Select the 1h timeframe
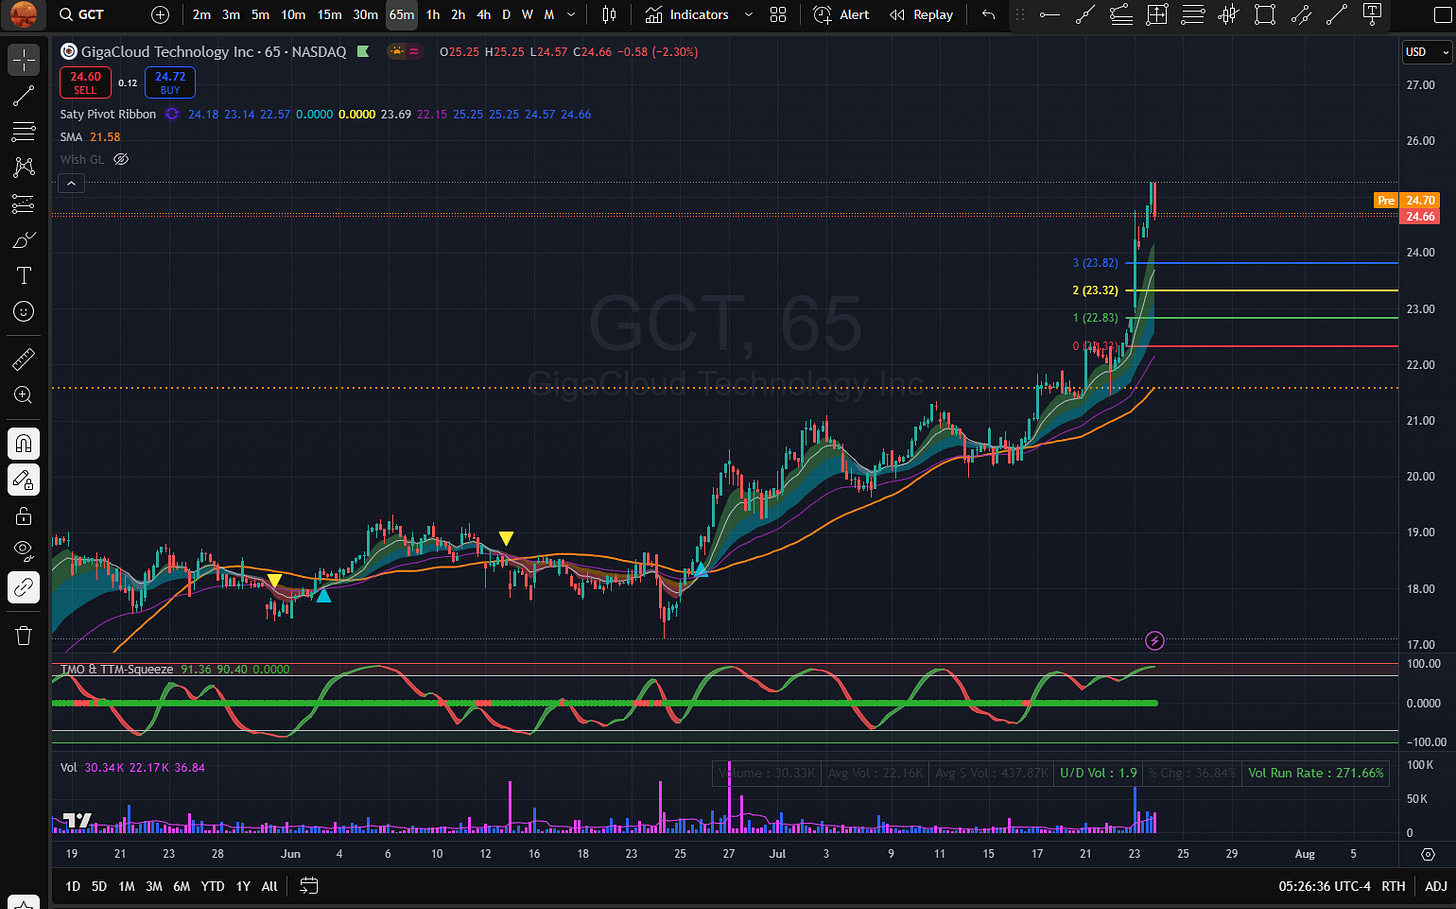This screenshot has height=909, width=1456. pos(433,15)
